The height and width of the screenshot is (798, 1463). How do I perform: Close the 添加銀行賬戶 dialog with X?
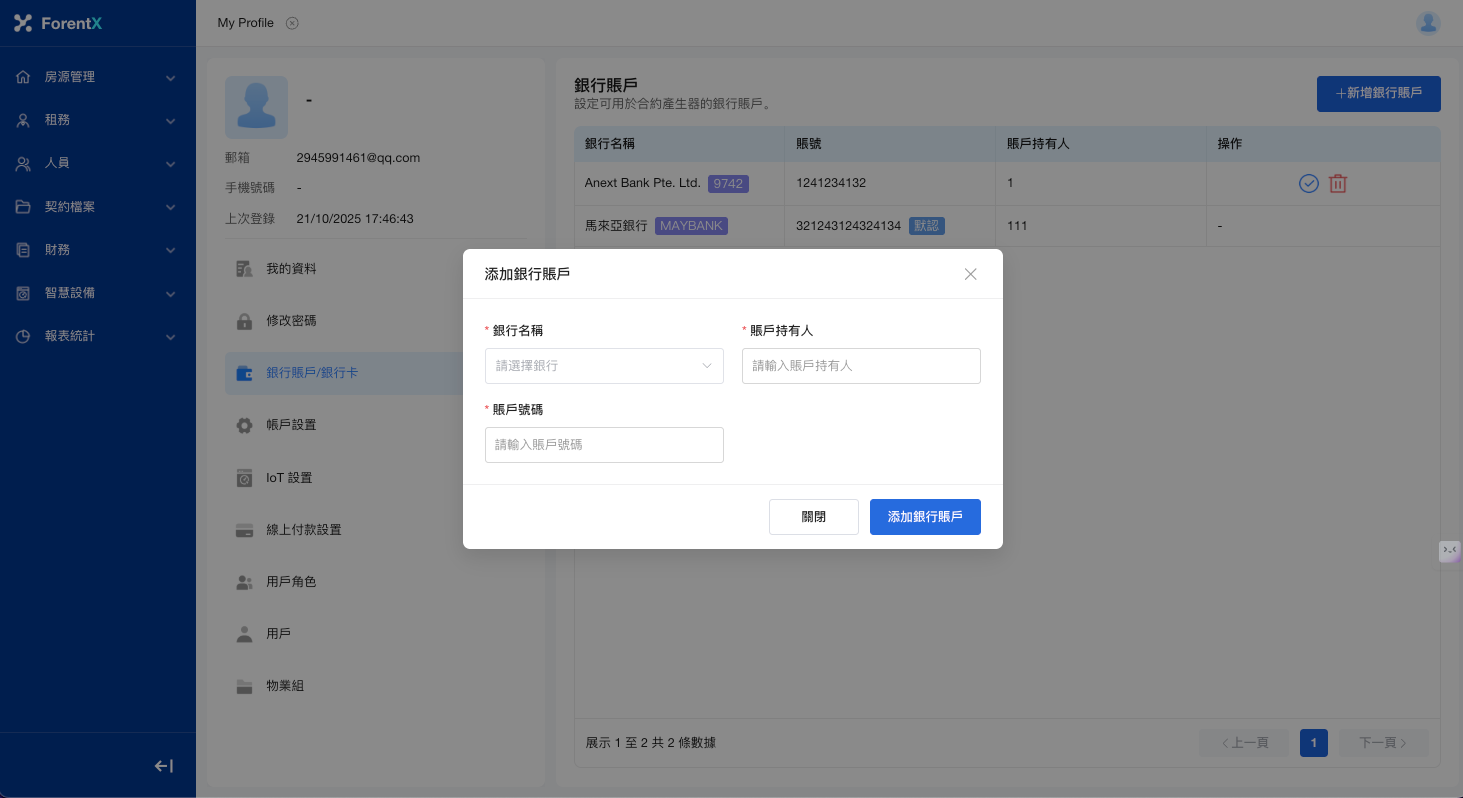click(970, 274)
